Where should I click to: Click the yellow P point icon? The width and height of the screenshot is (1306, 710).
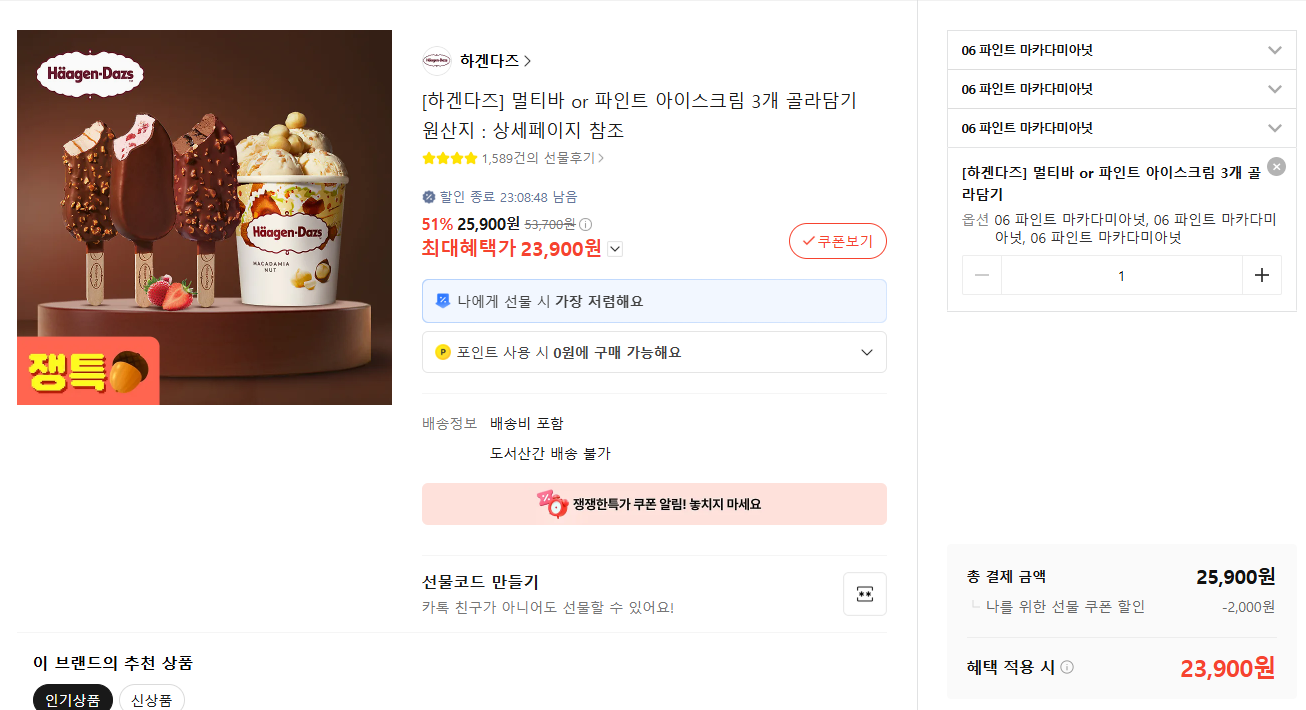(x=443, y=352)
